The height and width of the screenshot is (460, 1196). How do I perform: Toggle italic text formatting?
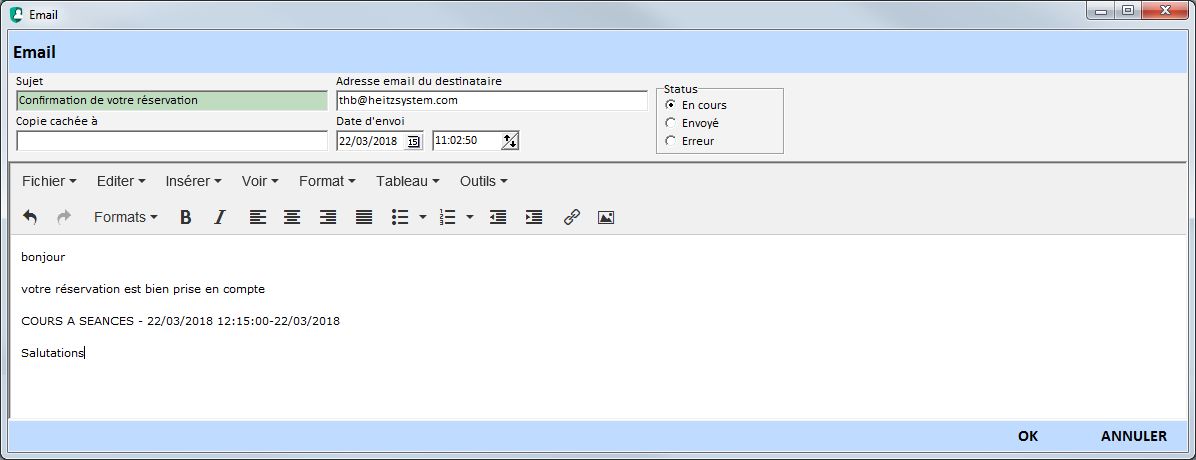click(x=220, y=217)
